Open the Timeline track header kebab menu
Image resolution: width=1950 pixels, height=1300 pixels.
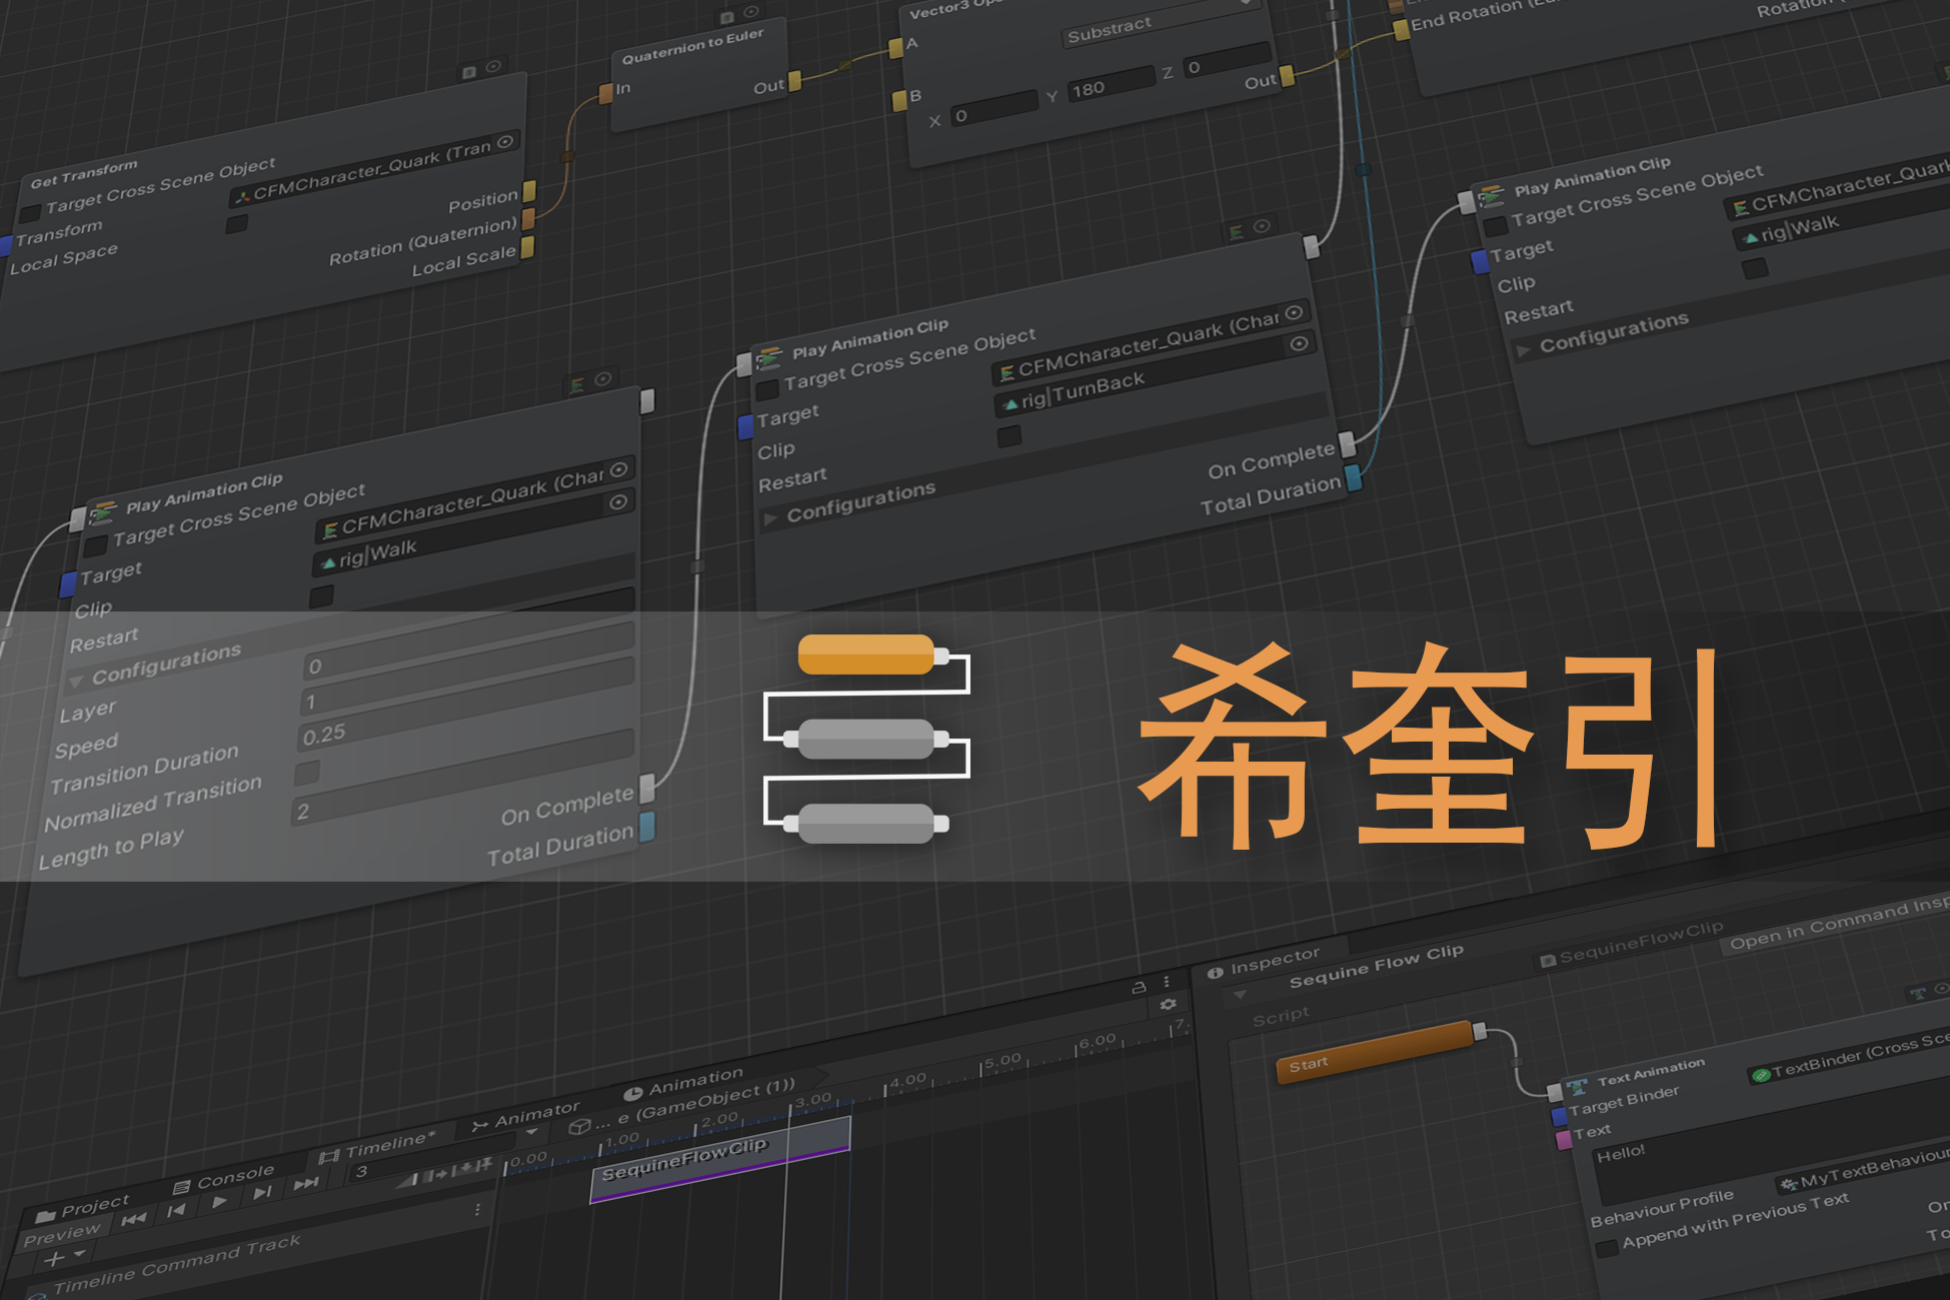click(x=478, y=1210)
